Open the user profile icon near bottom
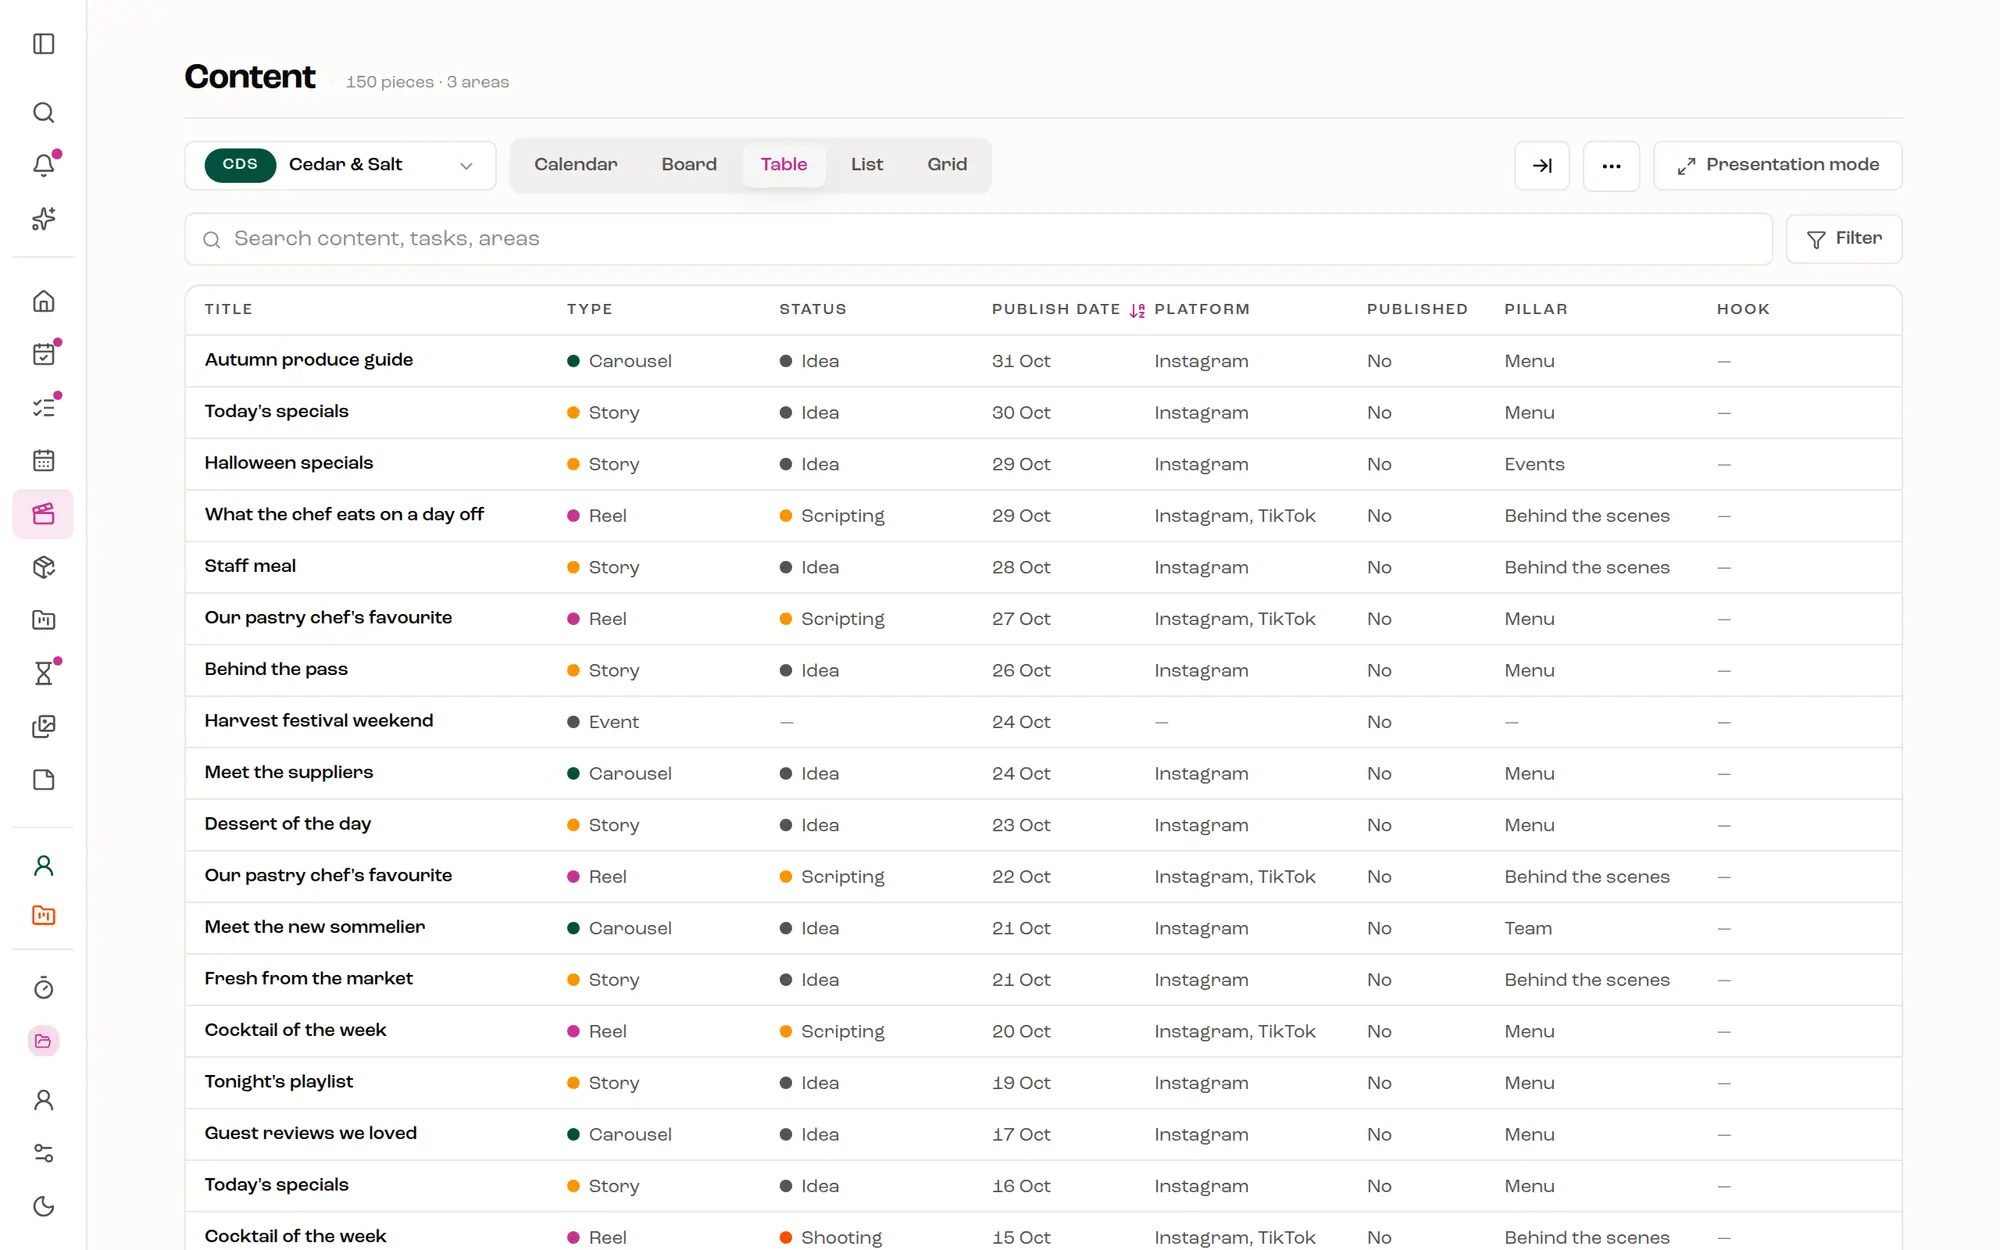The height and width of the screenshot is (1250, 2000). click(43, 1100)
